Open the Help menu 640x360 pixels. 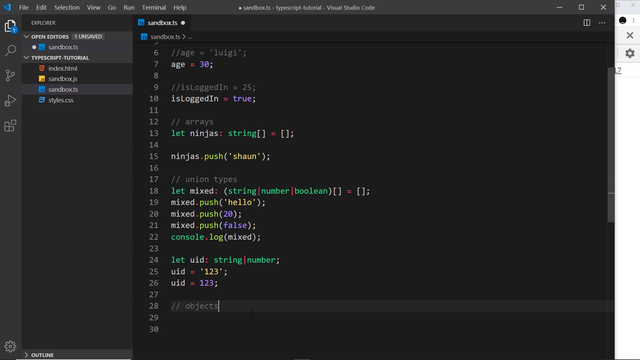point(180,7)
